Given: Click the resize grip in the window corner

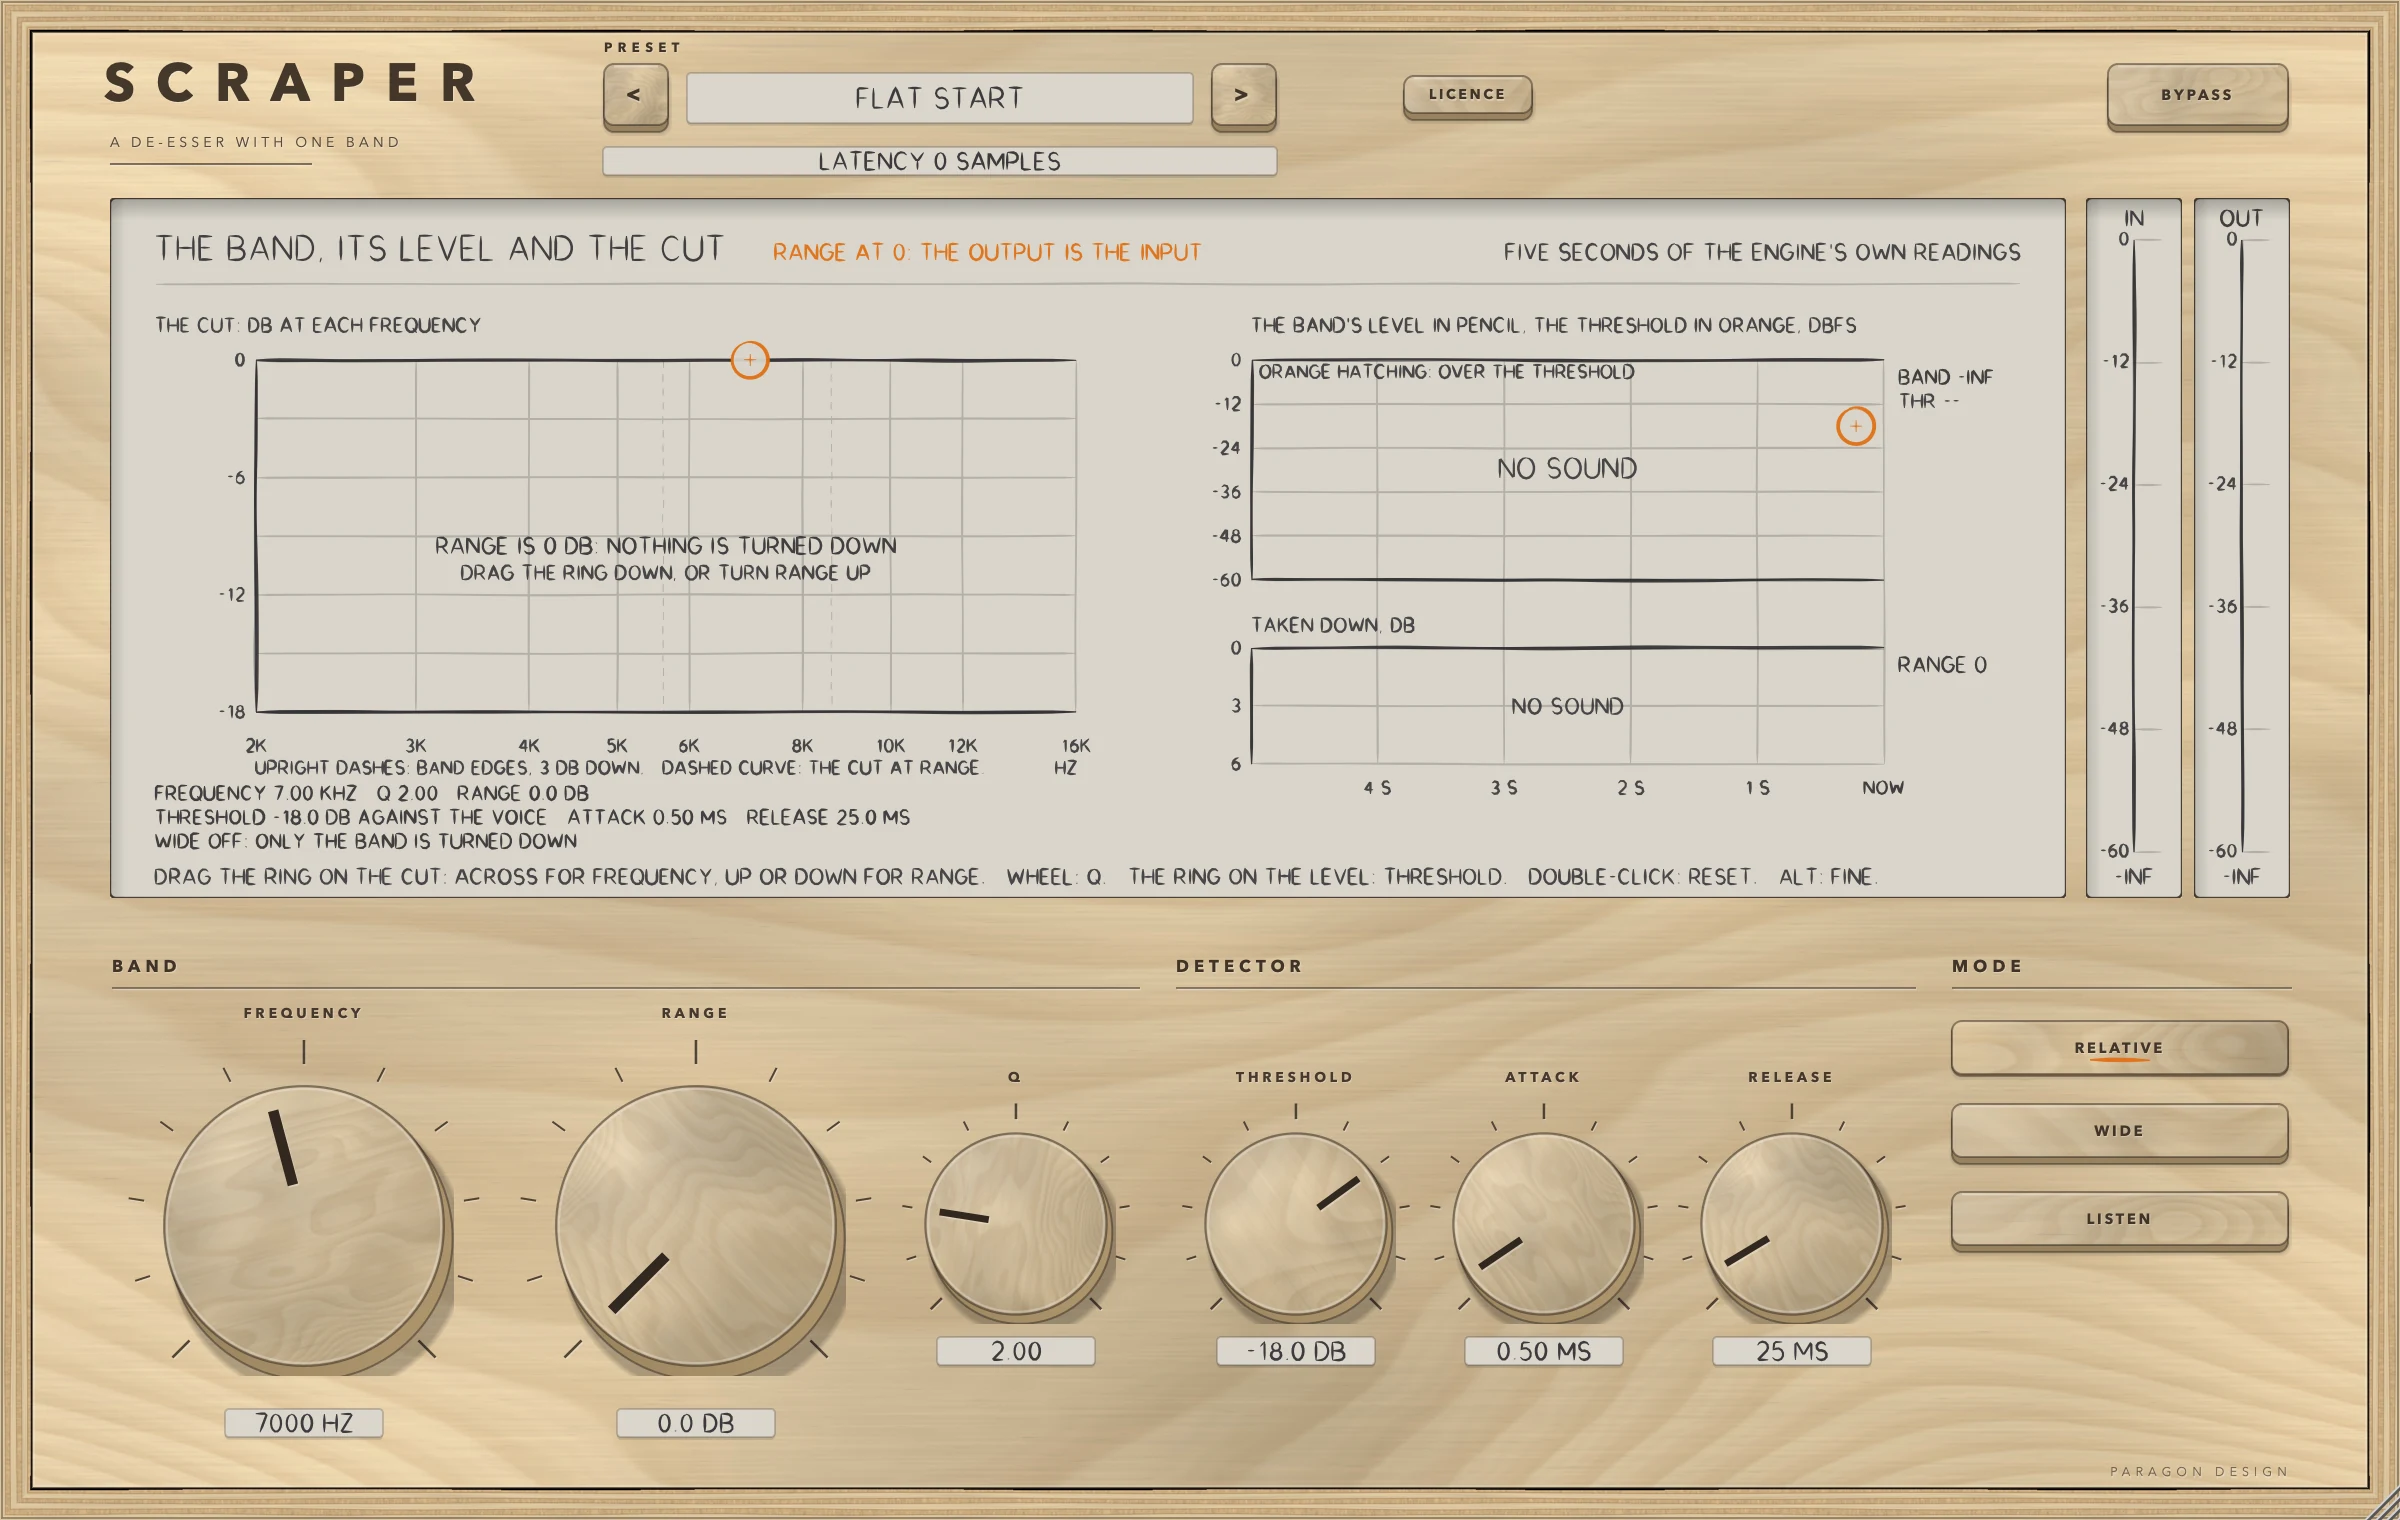Looking at the screenshot, I should [x=2383, y=1503].
